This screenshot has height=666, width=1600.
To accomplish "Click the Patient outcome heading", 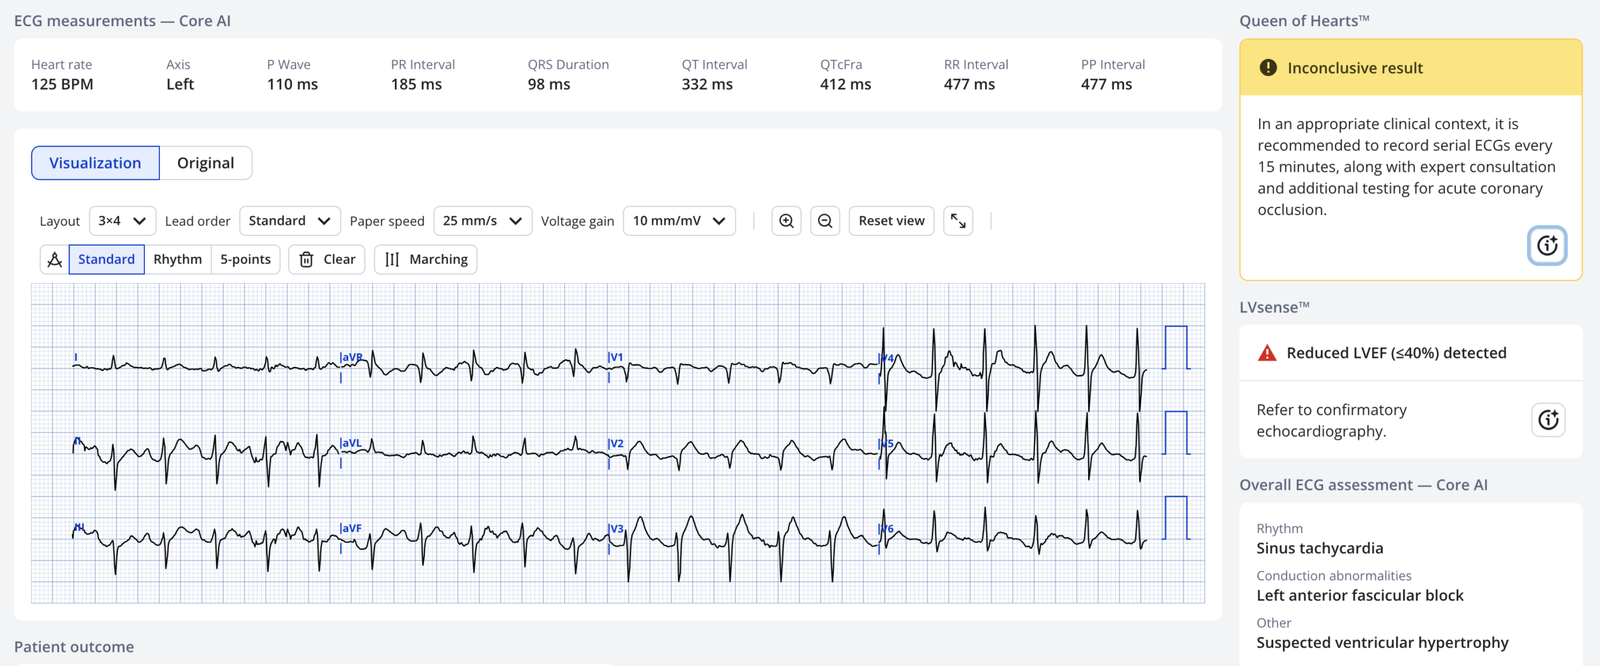I will [74, 647].
